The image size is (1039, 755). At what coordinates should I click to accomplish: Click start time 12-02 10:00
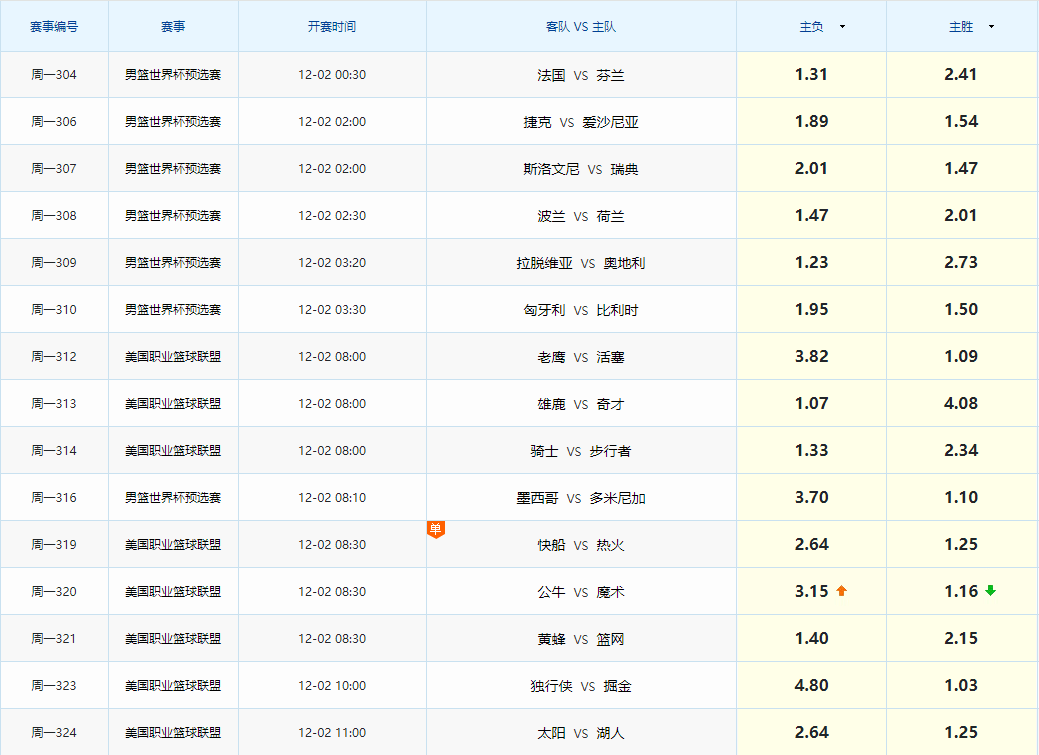point(332,686)
